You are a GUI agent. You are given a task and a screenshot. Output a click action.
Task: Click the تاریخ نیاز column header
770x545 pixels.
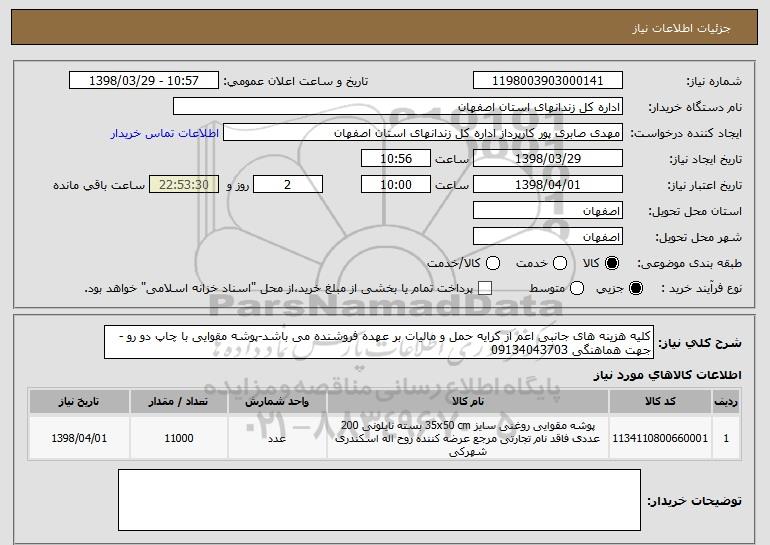click(79, 402)
